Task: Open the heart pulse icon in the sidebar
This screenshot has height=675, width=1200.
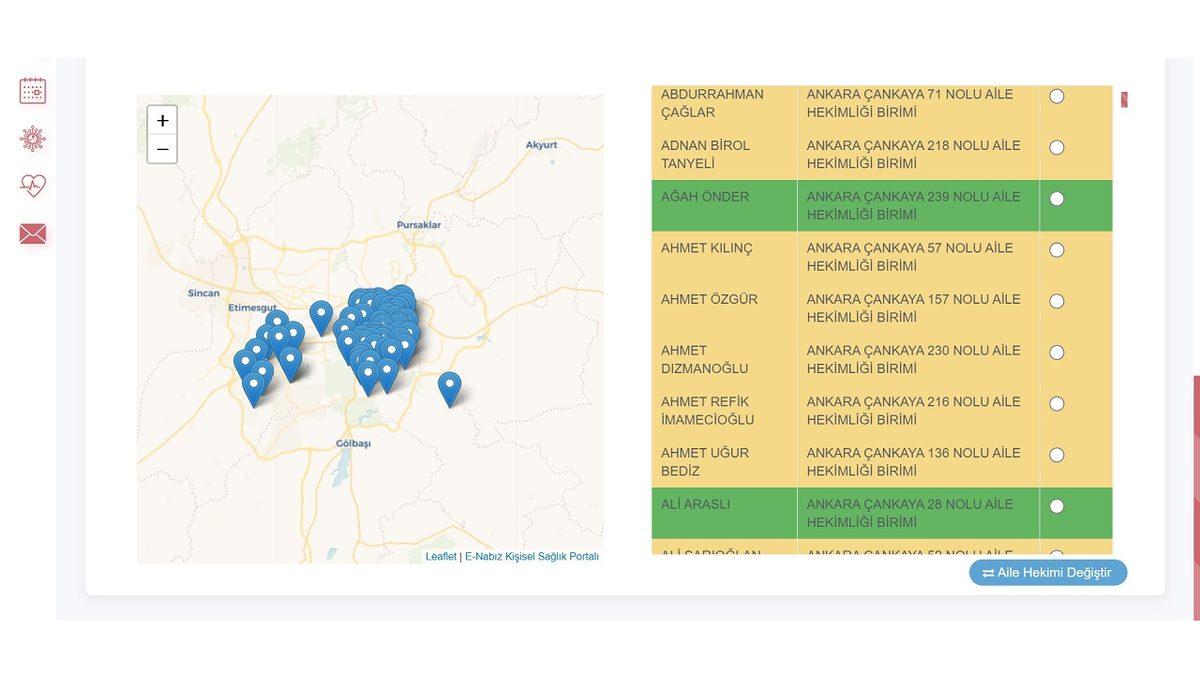Action: [x=33, y=185]
